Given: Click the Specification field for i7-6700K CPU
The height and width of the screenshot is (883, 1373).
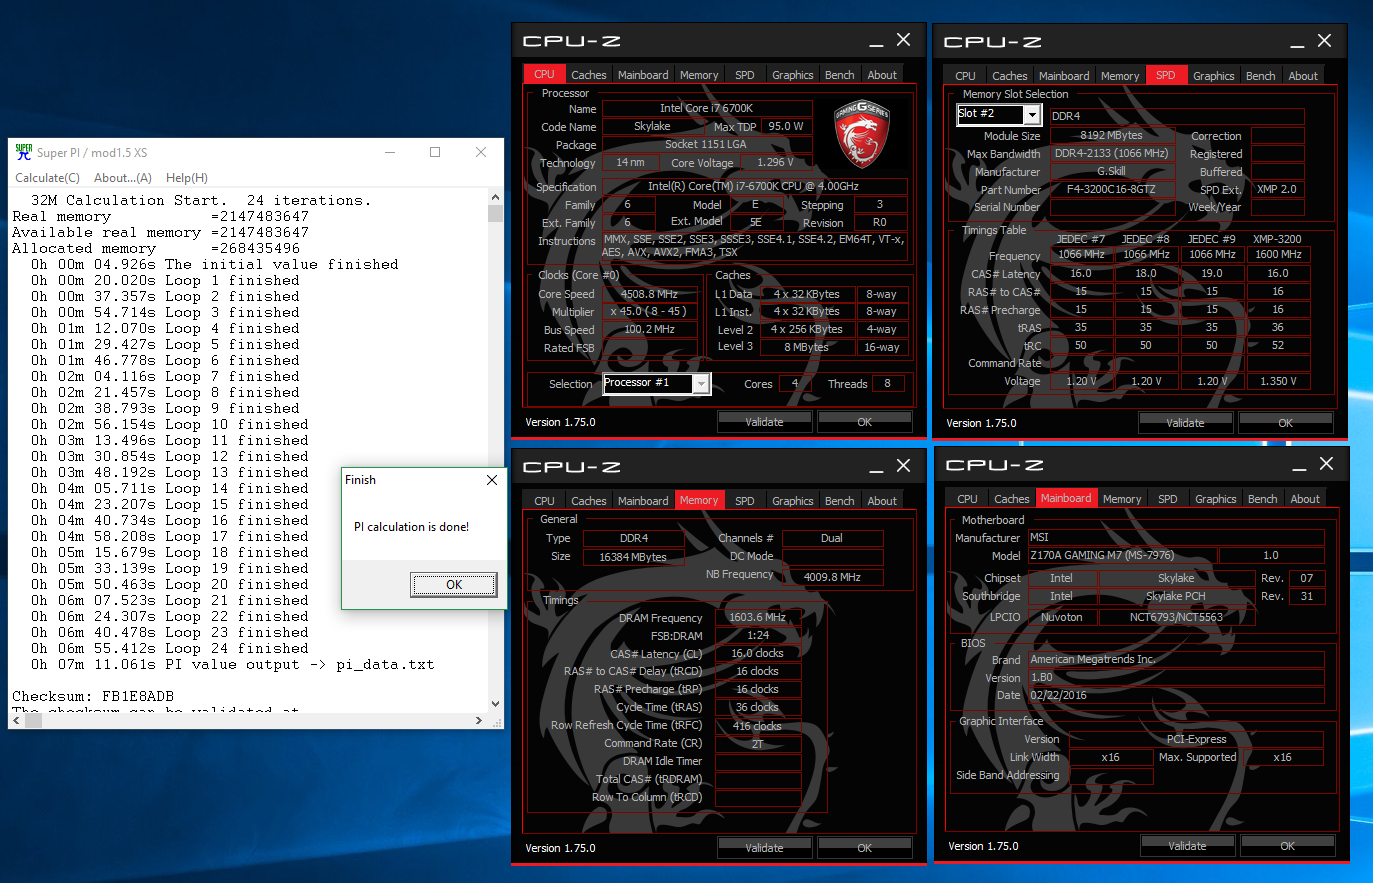Looking at the screenshot, I should click(754, 186).
